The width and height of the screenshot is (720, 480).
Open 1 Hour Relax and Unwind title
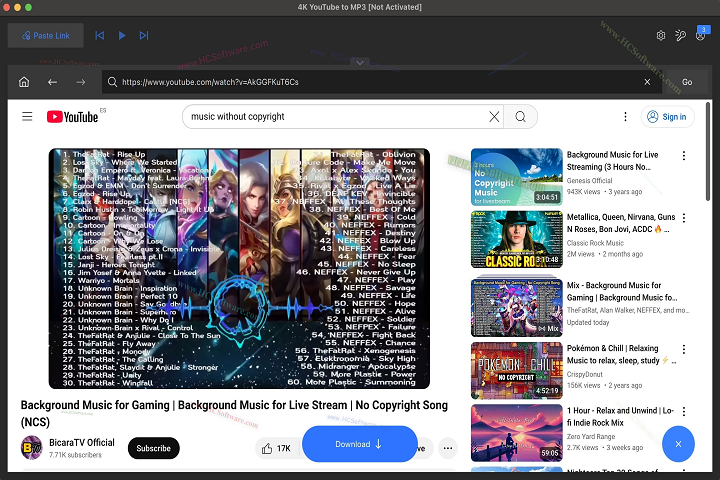(620, 417)
